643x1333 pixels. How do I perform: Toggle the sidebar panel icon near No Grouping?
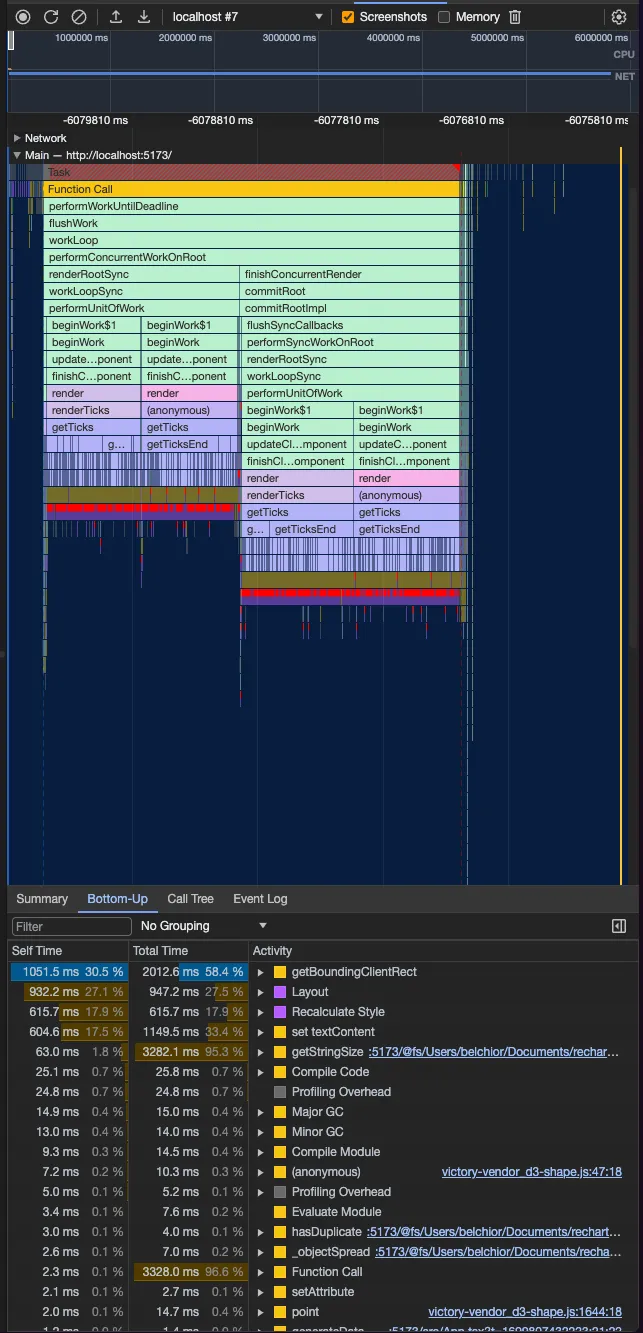point(619,926)
